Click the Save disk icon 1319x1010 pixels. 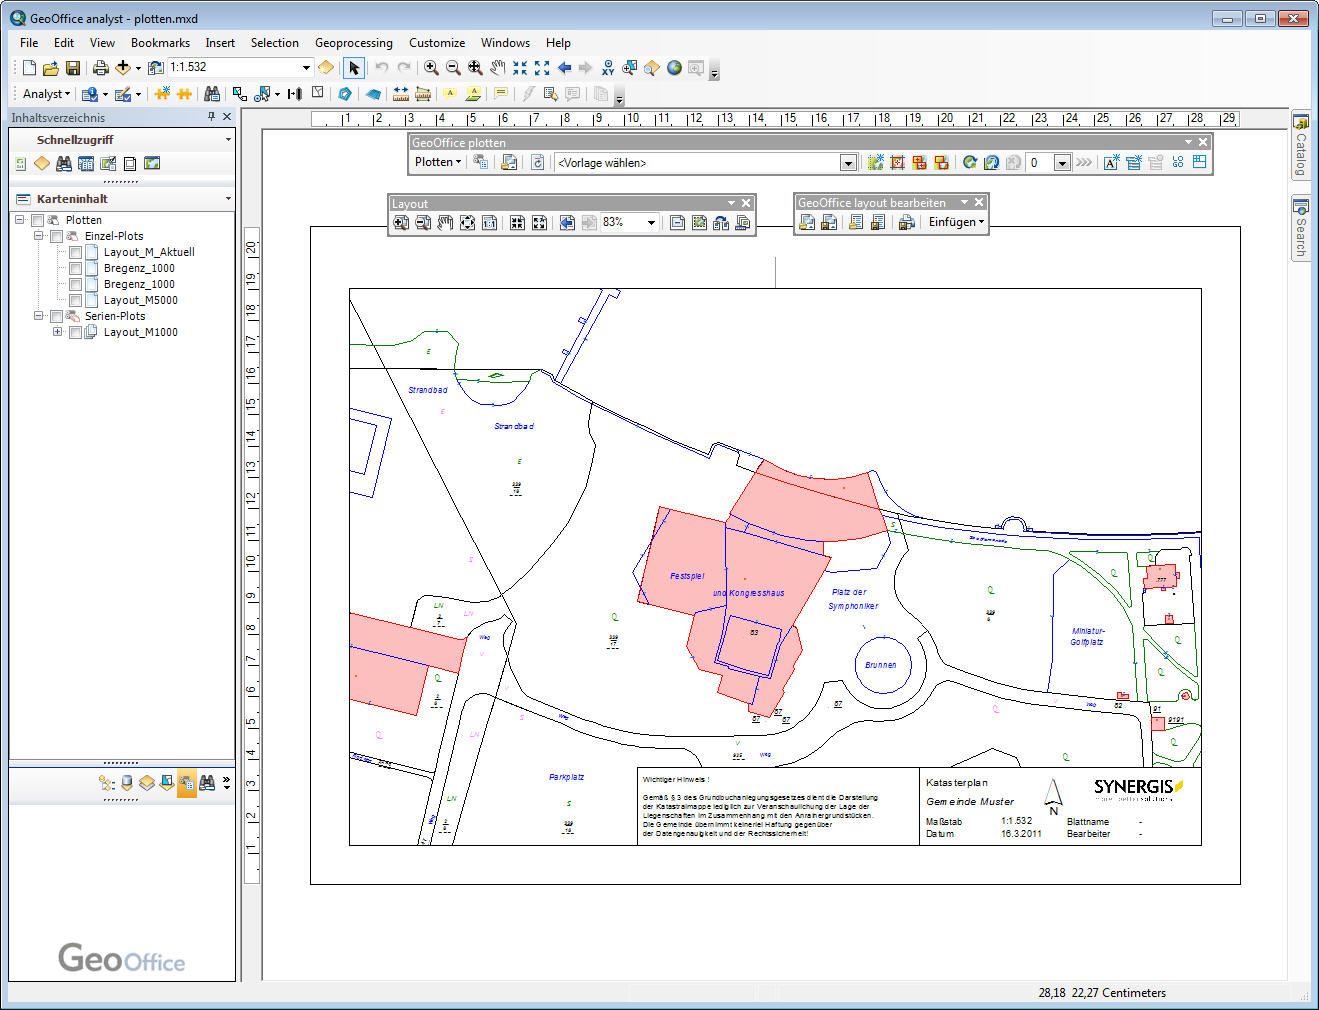click(x=73, y=68)
